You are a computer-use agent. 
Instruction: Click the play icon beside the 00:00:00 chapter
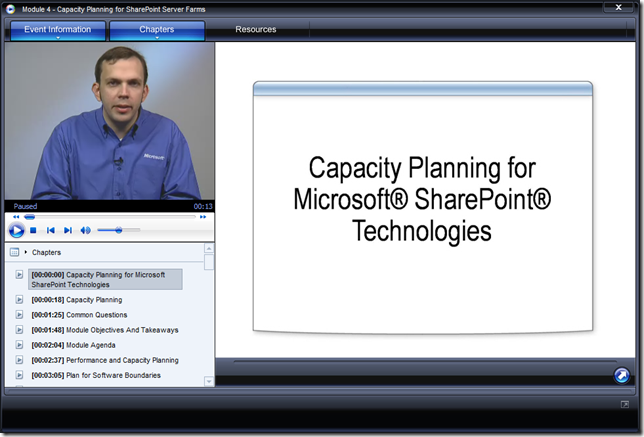point(19,274)
